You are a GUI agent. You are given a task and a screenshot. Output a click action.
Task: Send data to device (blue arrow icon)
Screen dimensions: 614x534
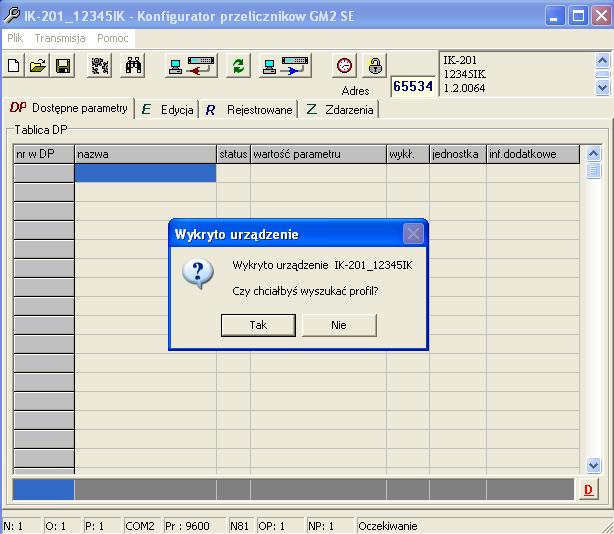pos(285,65)
